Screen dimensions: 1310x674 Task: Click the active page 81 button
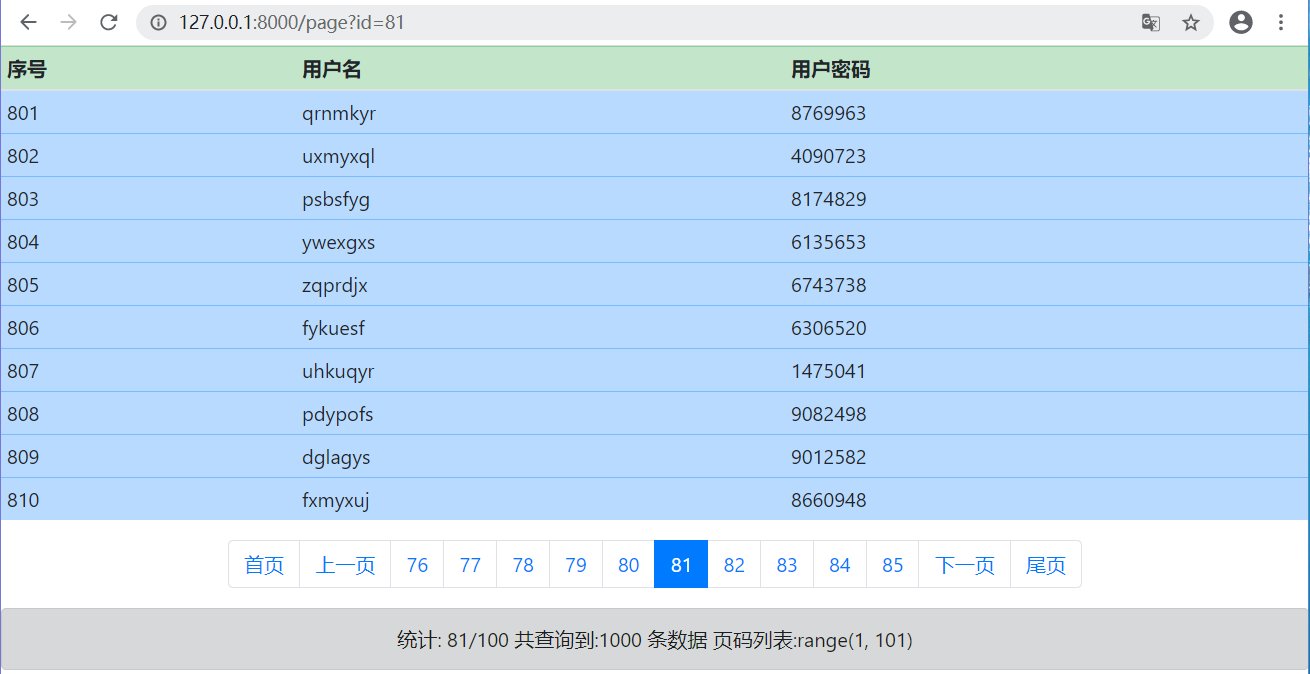681,565
